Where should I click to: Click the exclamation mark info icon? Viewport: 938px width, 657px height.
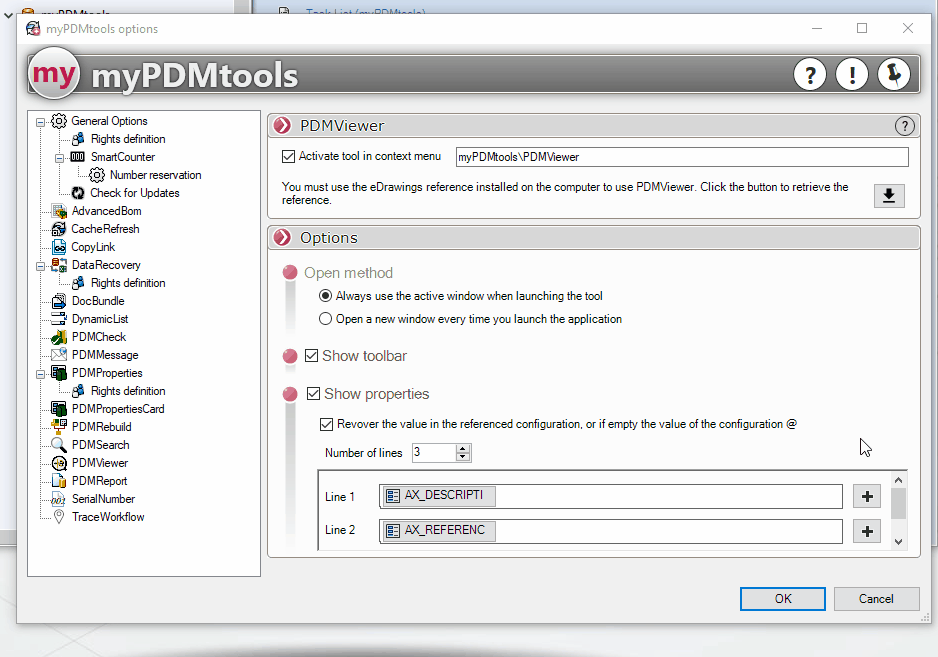click(852, 74)
